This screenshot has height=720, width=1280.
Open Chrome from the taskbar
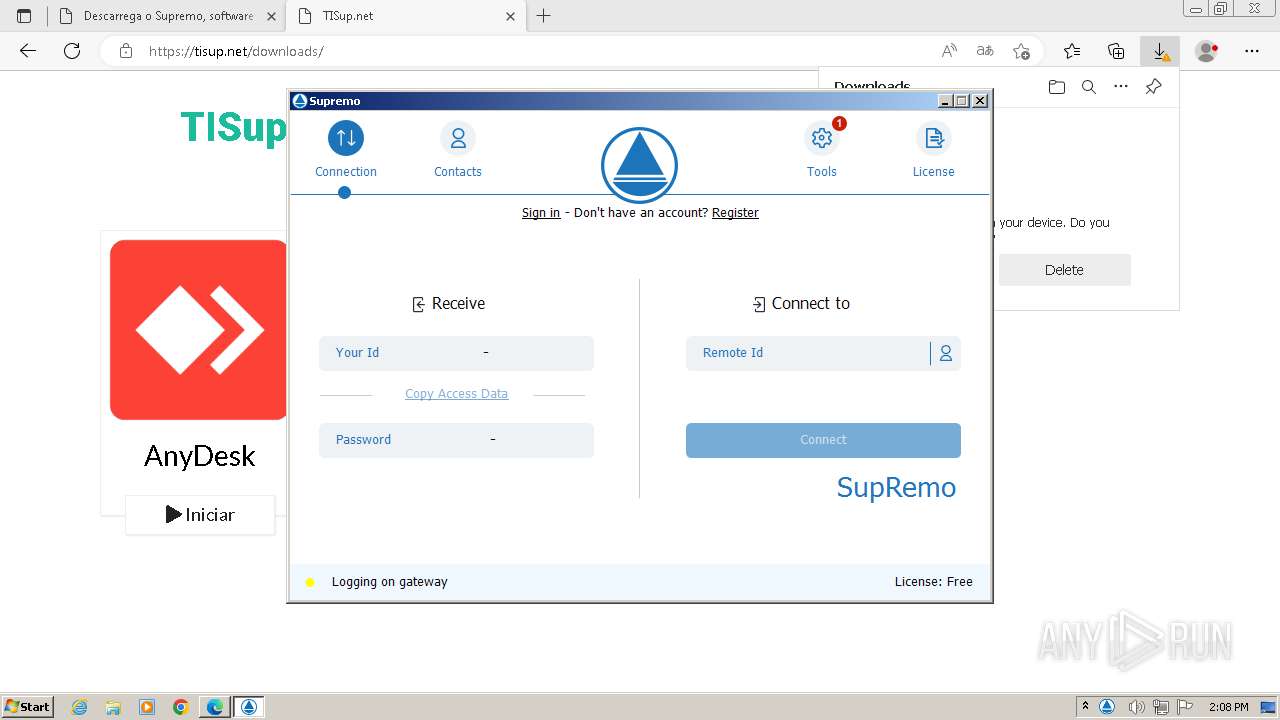(x=181, y=707)
